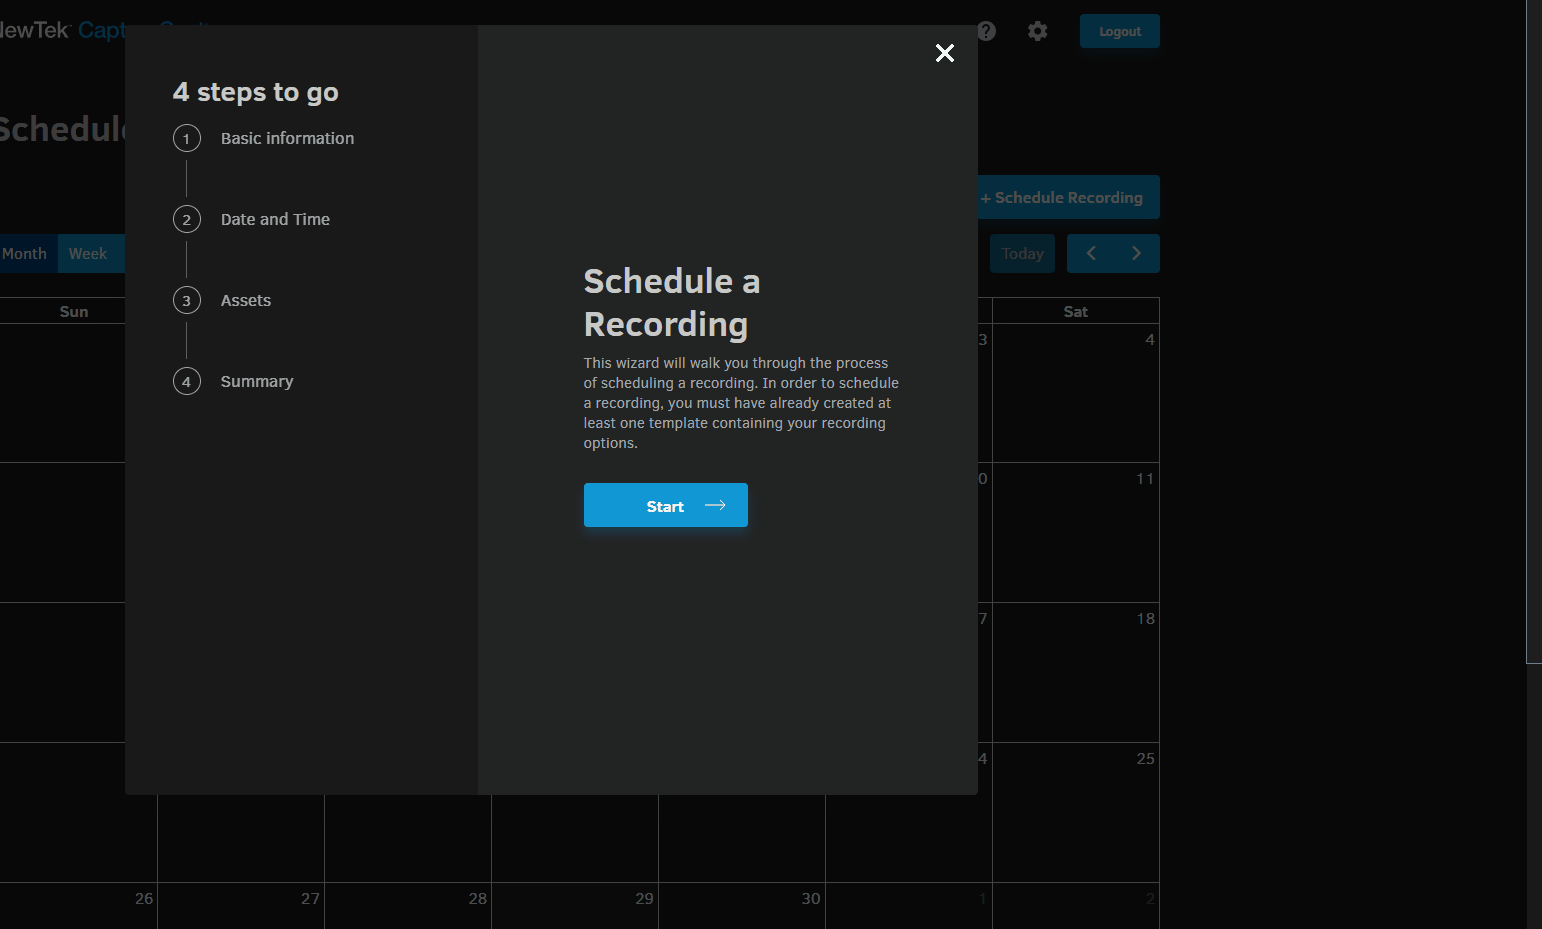Click the arrow inside the Start button
Screen dimensions: 1542x929
tap(716, 505)
